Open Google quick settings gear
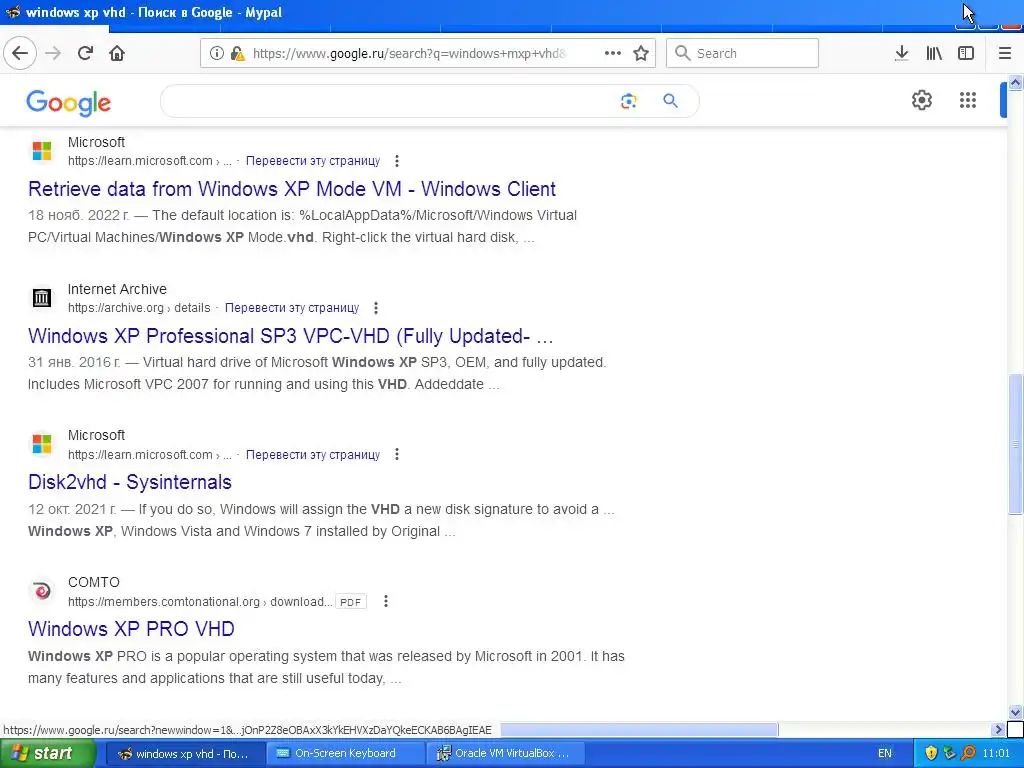1024x768 pixels. coord(921,100)
